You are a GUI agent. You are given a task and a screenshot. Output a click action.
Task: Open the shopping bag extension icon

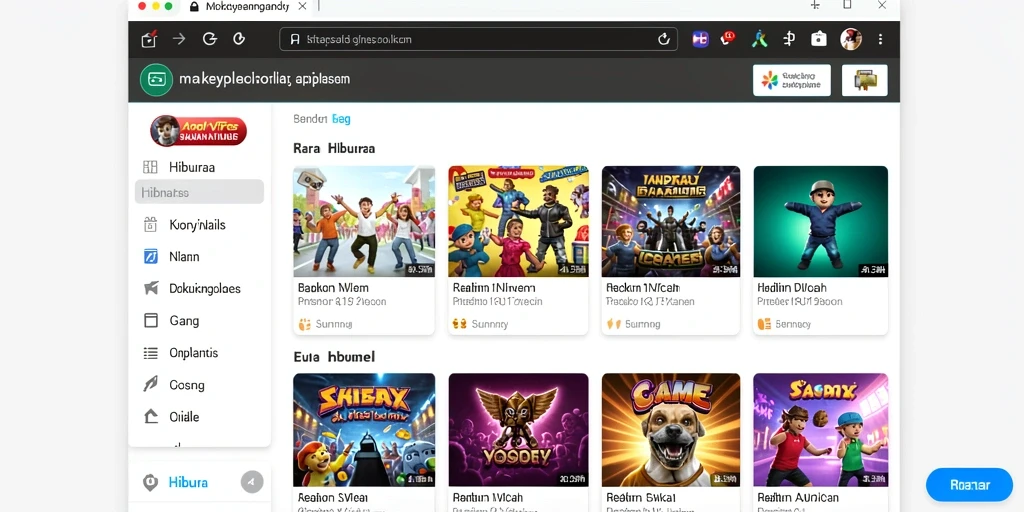[819, 39]
